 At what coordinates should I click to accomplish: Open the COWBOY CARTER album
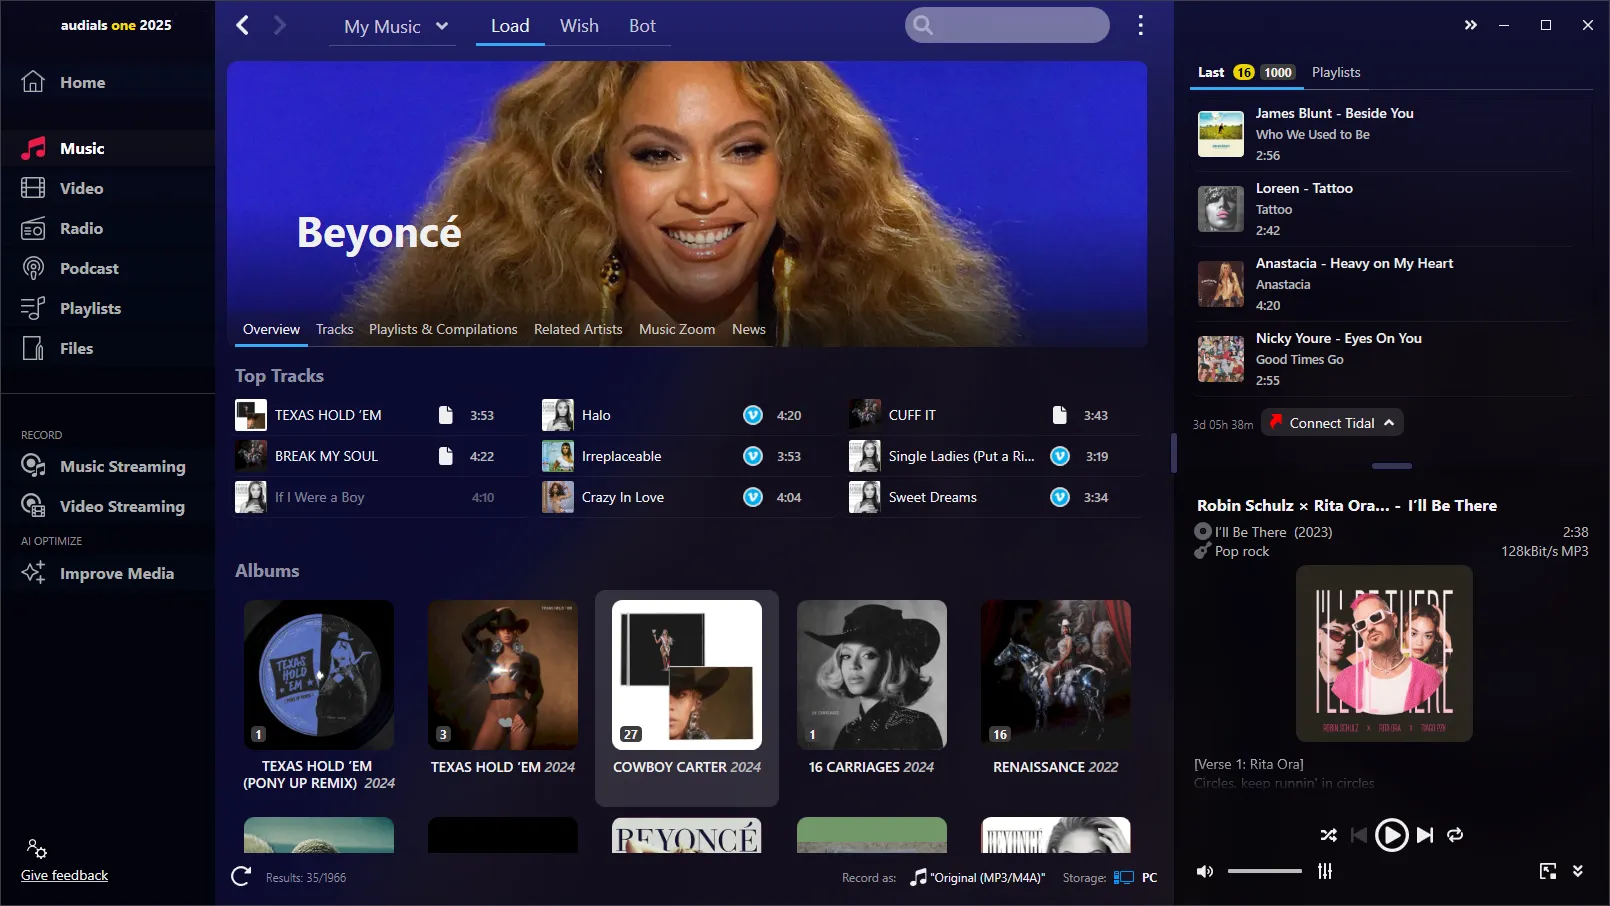(687, 697)
